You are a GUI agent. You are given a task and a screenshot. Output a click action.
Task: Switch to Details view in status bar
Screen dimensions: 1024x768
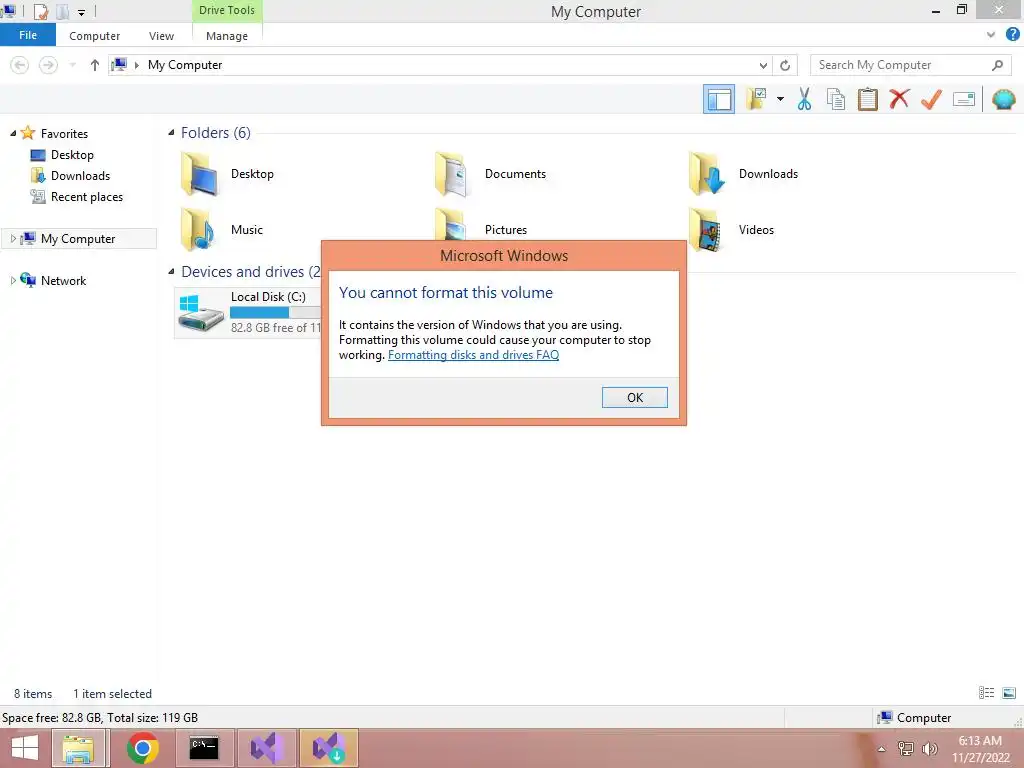(x=986, y=693)
